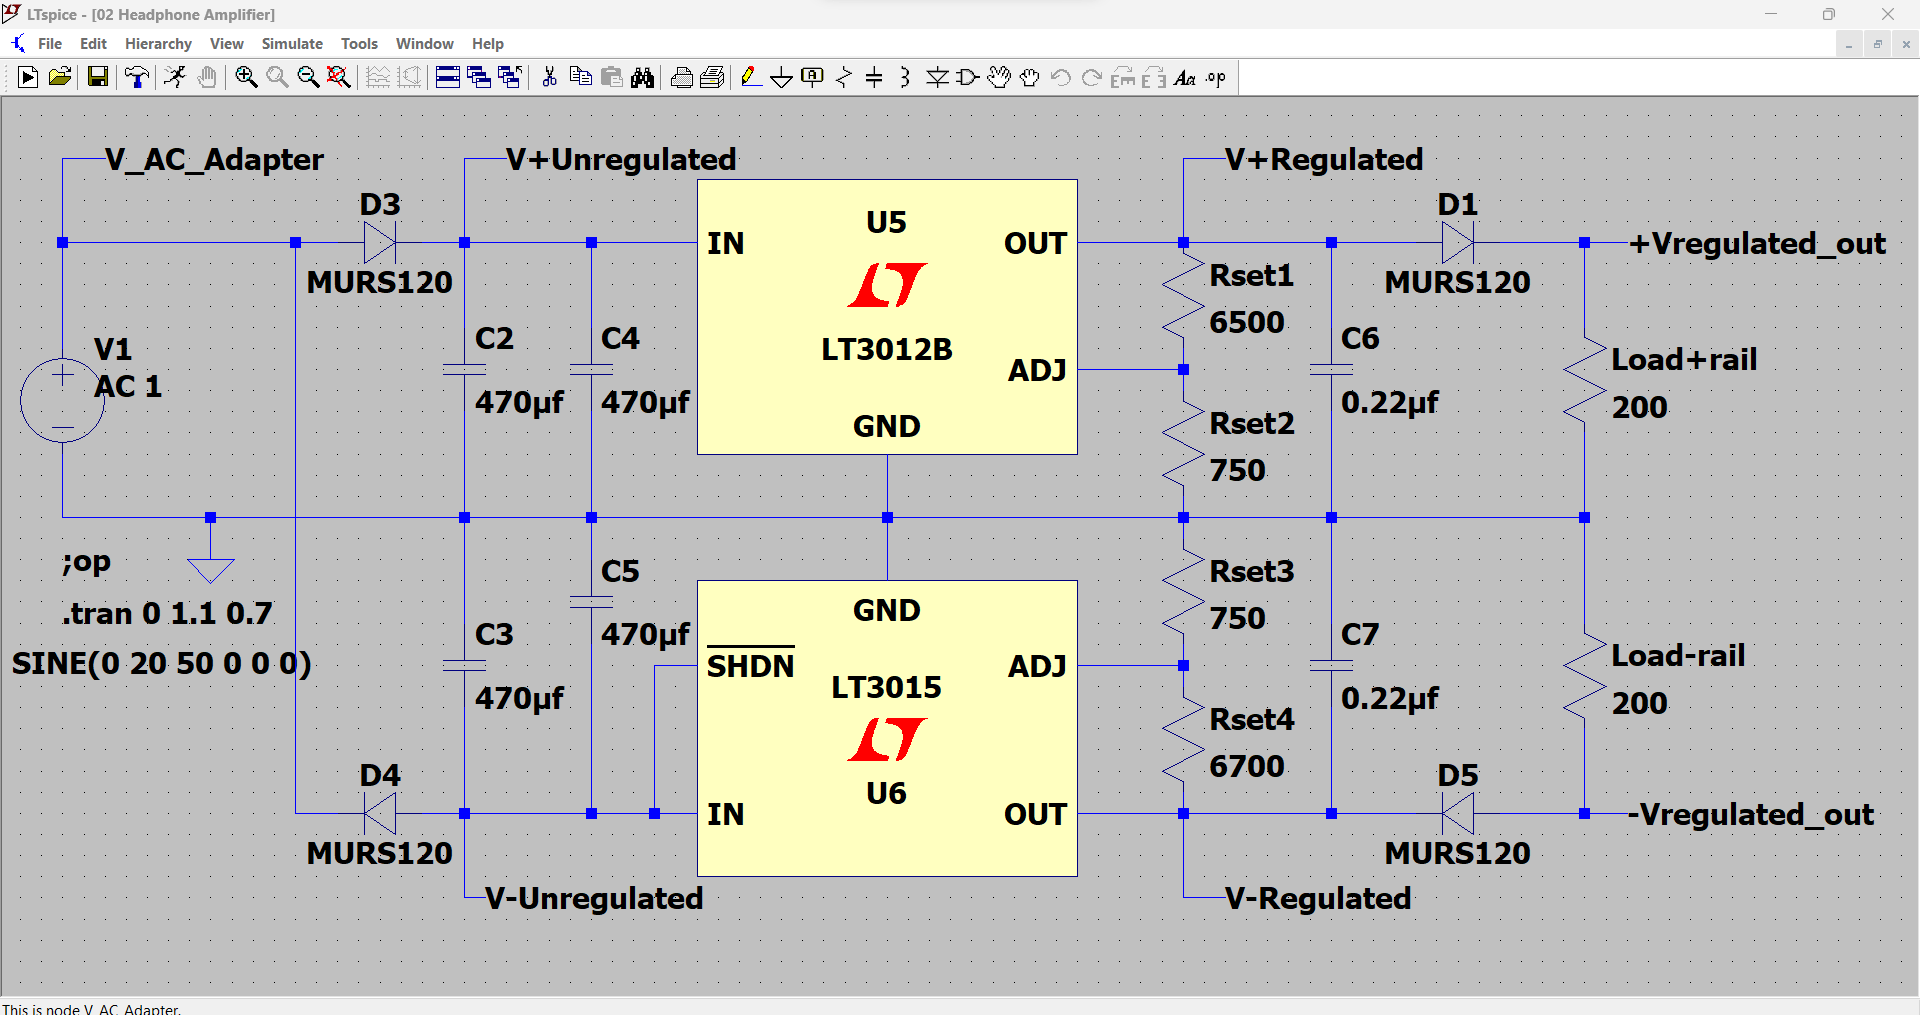Open the View menu

point(227,43)
